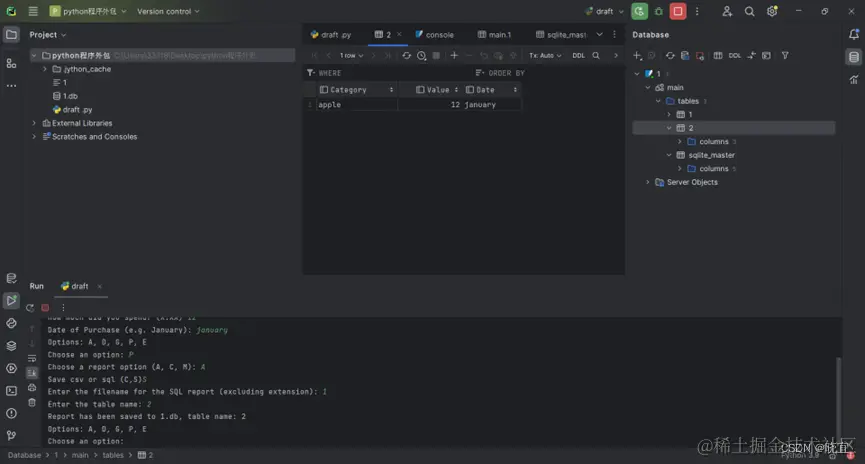
Task: Open Python Console sidebar icon
Action: (11, 323)
